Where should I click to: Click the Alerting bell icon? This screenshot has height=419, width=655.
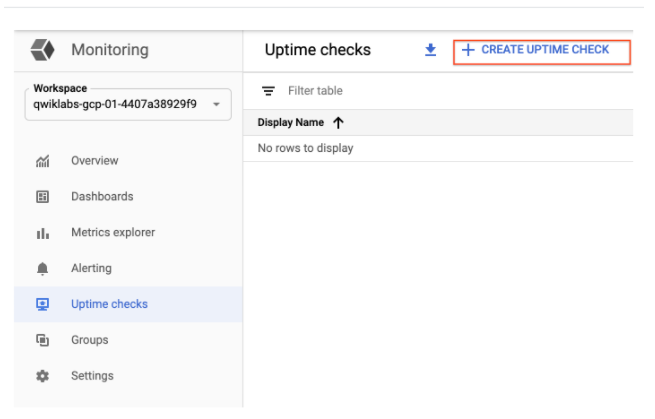point(42,269)
